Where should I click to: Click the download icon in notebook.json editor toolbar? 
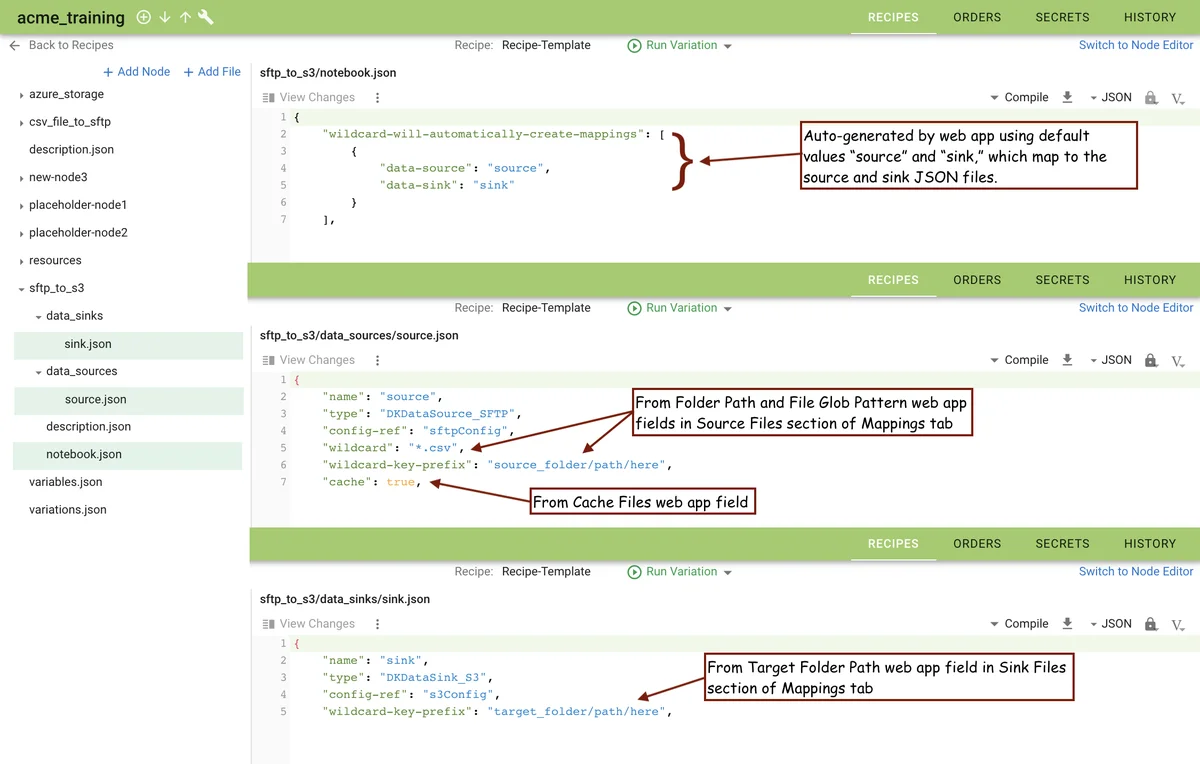pyautogui.click(x=1067, y=97)
